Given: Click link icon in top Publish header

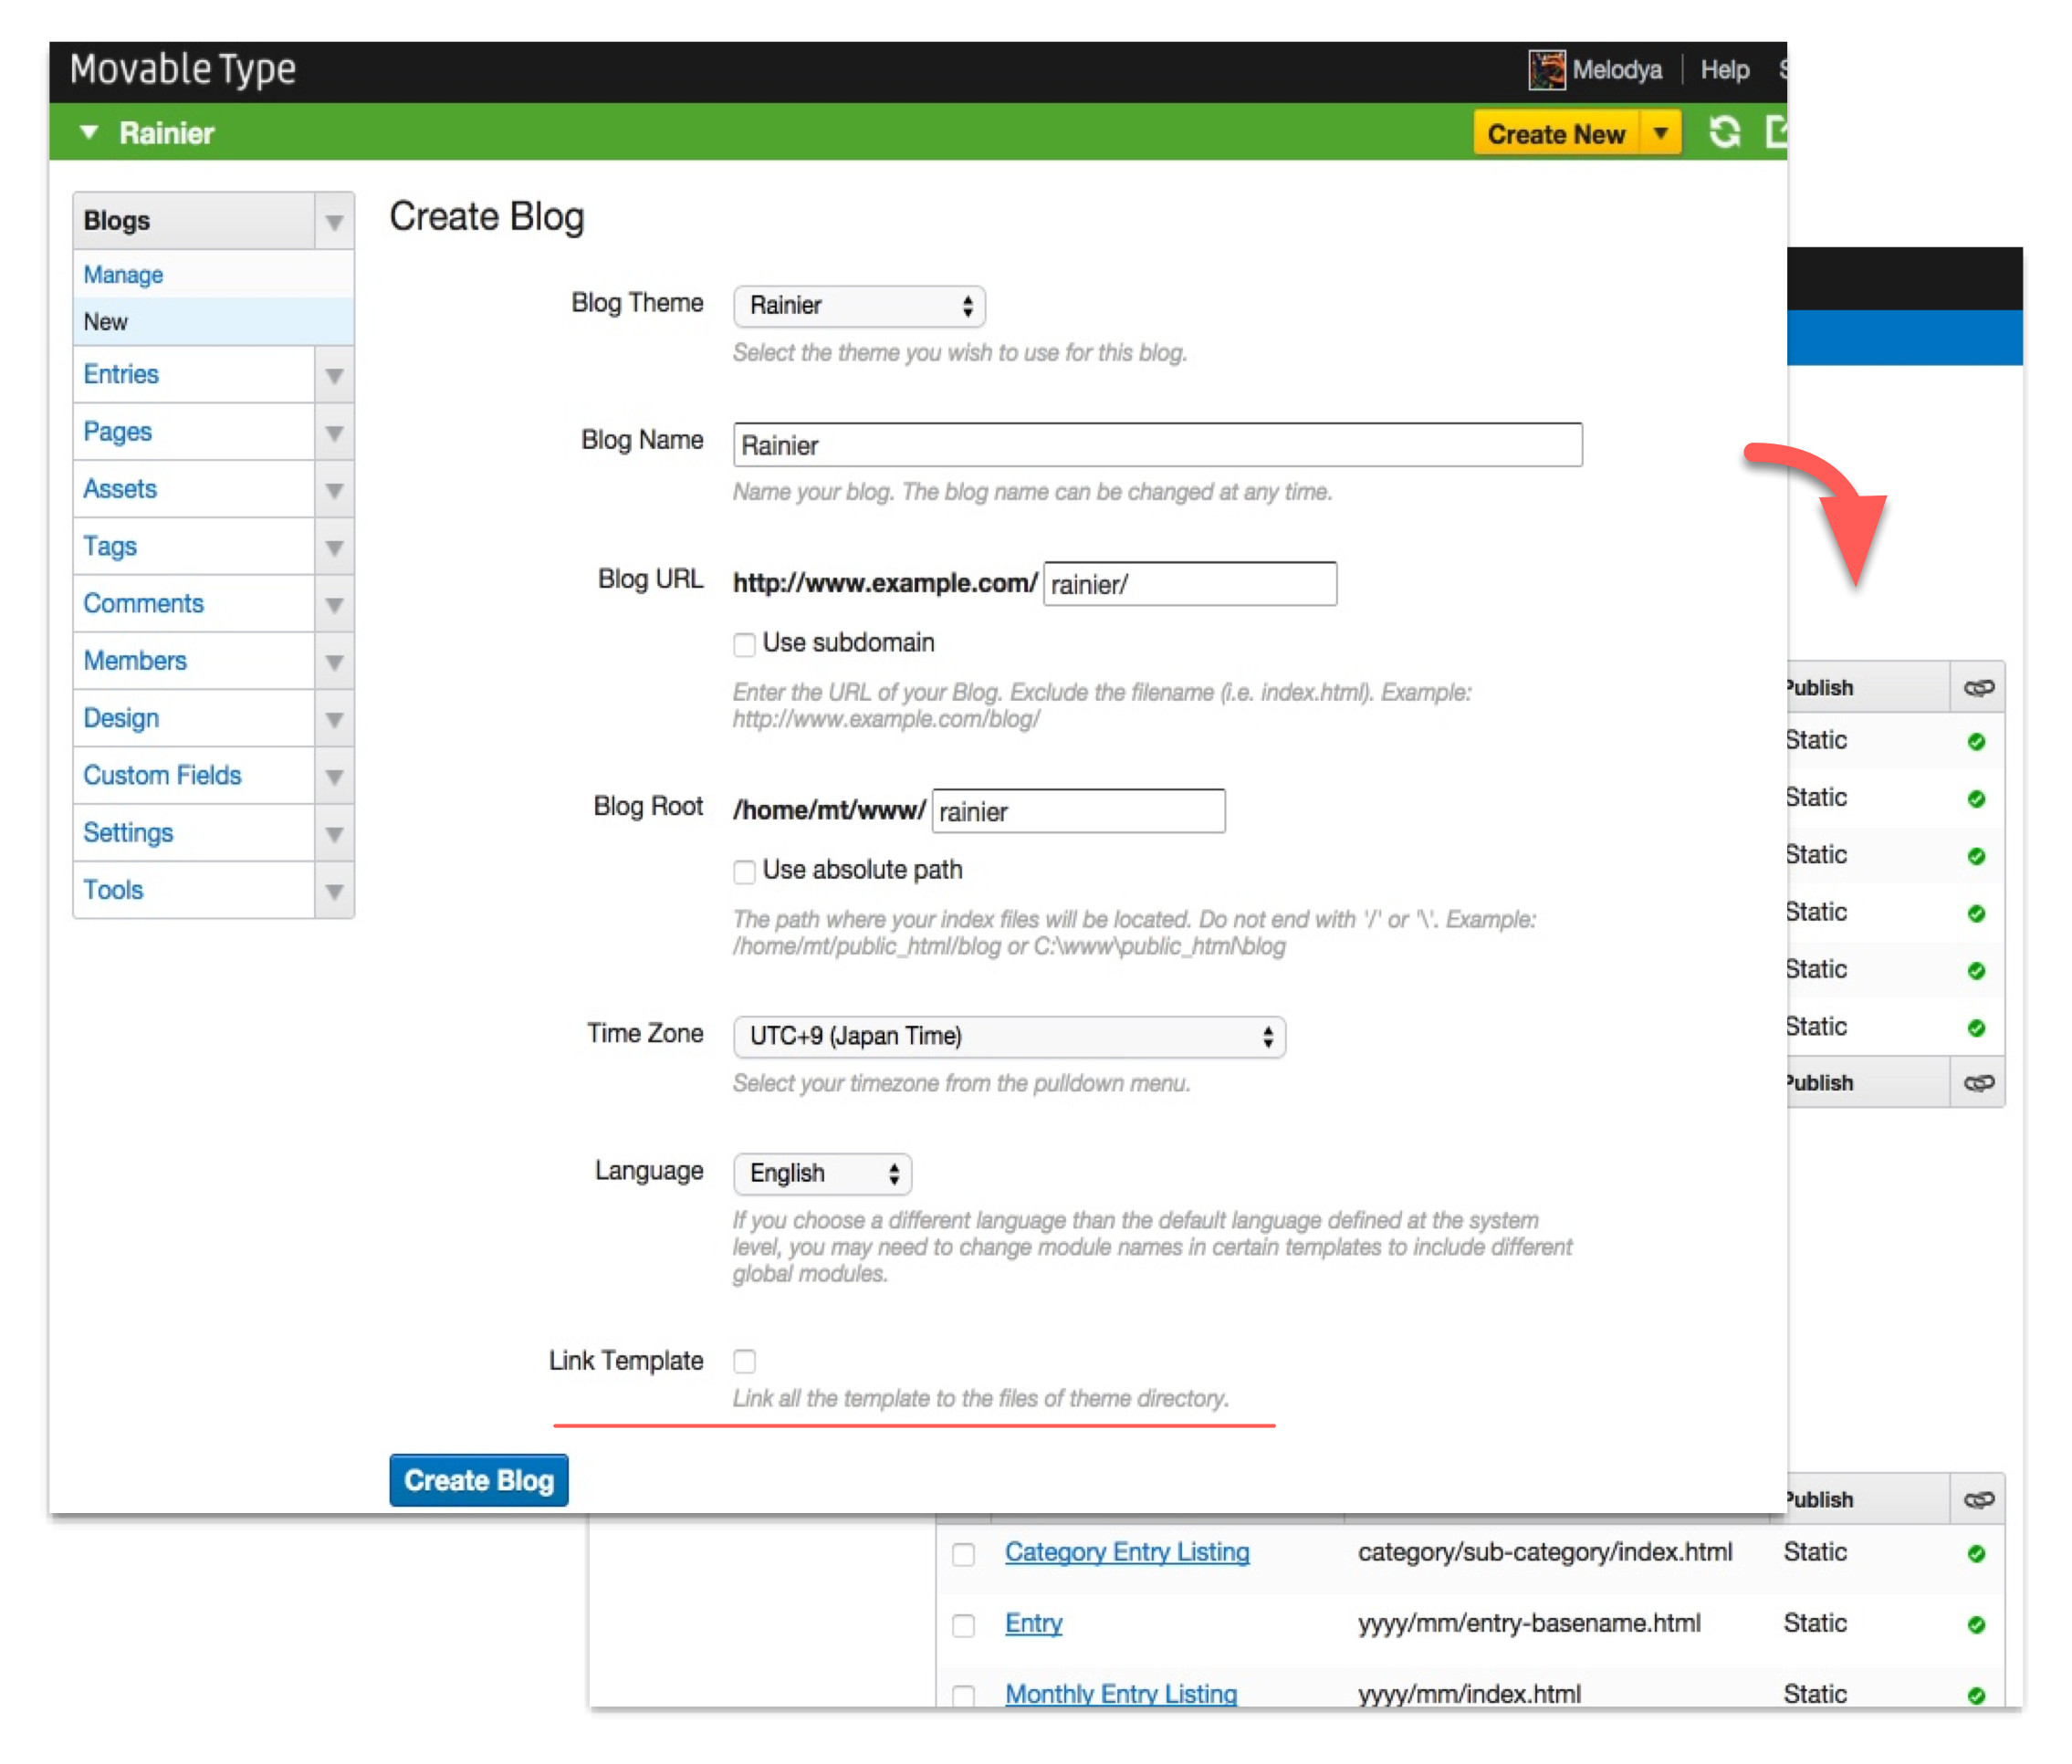Looking at the screenshot, I should (x=1978, y=688).
